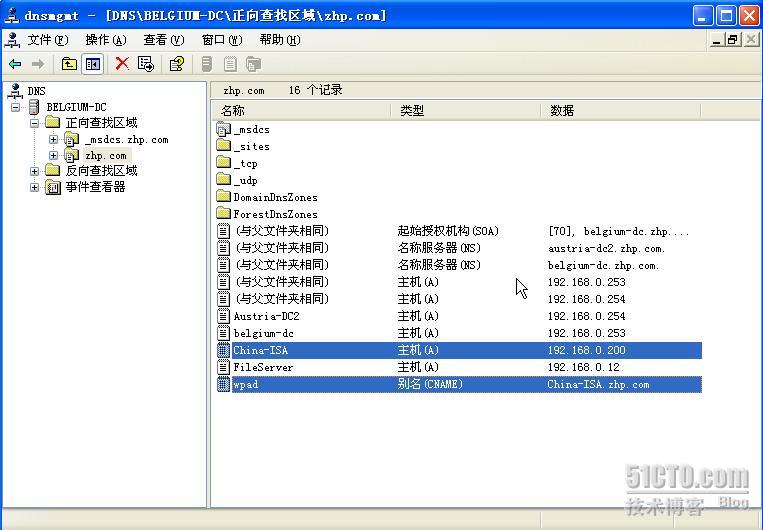Click the _sites folder icon

223,146
